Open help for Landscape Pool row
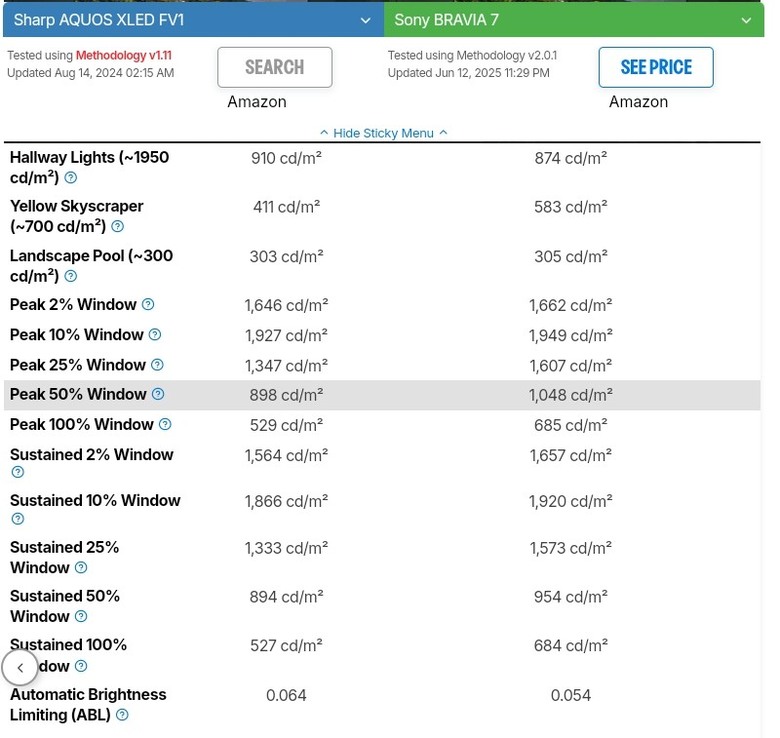The width and height of the screenshot is (780, 738). [71, 276]
